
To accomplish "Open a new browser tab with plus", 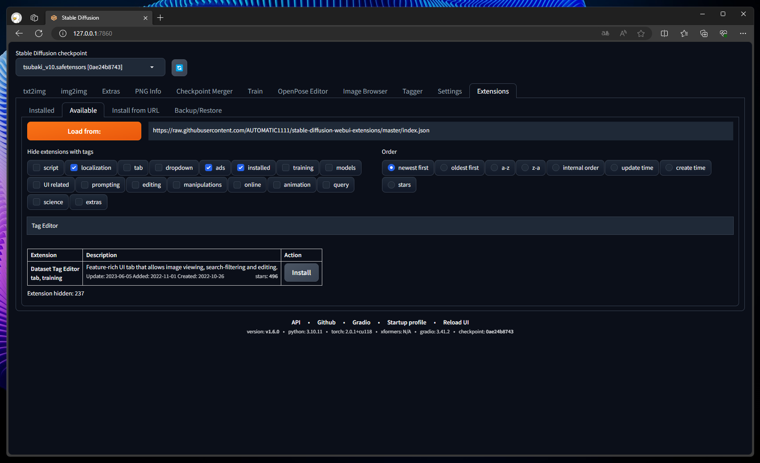I will click(160, 18).
